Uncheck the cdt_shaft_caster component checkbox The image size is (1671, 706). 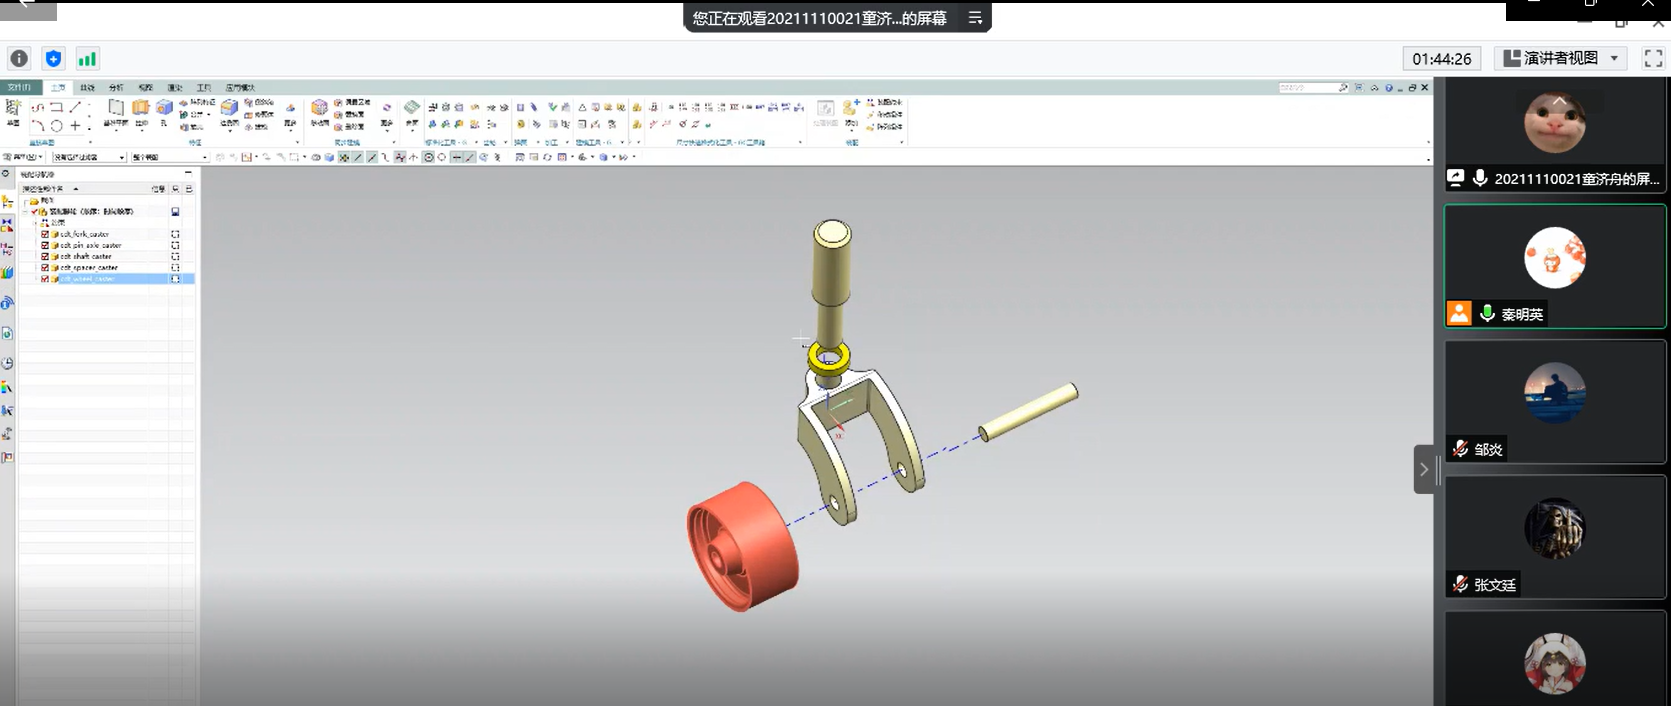pos(45,256)
